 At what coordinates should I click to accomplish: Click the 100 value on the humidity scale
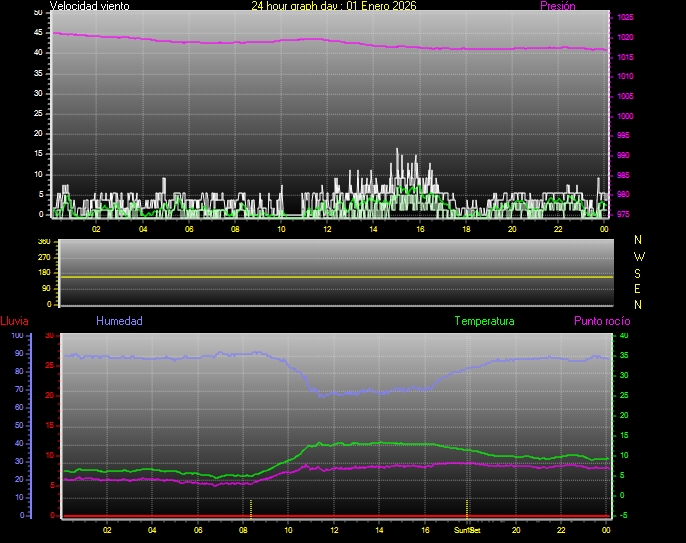(x=18, y=336)
